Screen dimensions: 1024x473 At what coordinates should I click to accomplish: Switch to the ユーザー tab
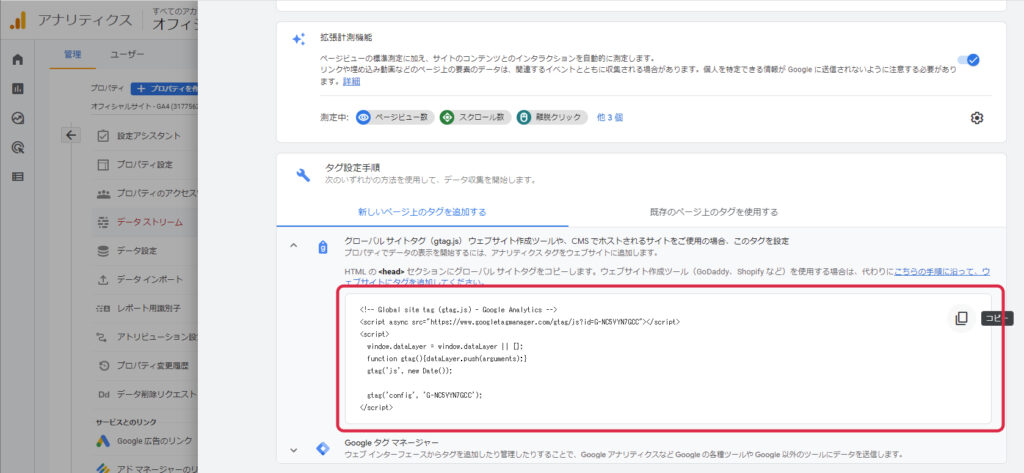pyautogui.click(x=127, y=55)
